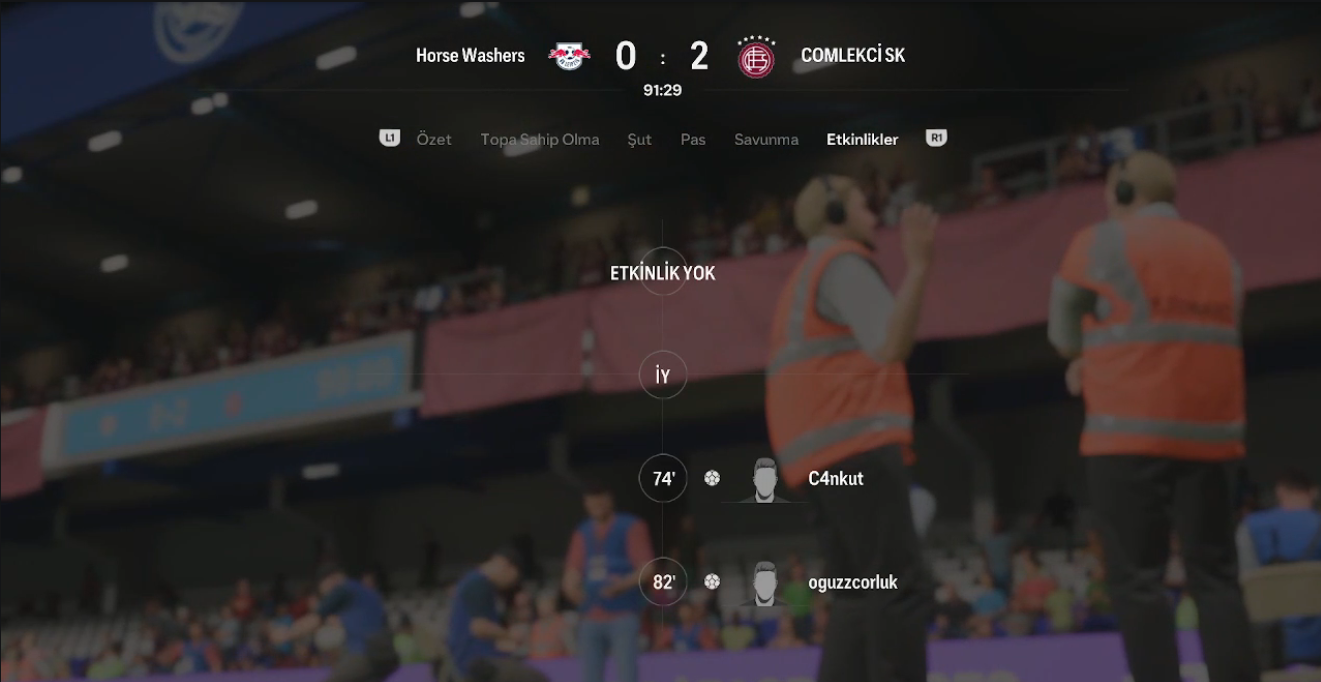Click oguzzcorluk's player avatar silhouette
Screen dimensions: 1321x682
pos(765,583)
